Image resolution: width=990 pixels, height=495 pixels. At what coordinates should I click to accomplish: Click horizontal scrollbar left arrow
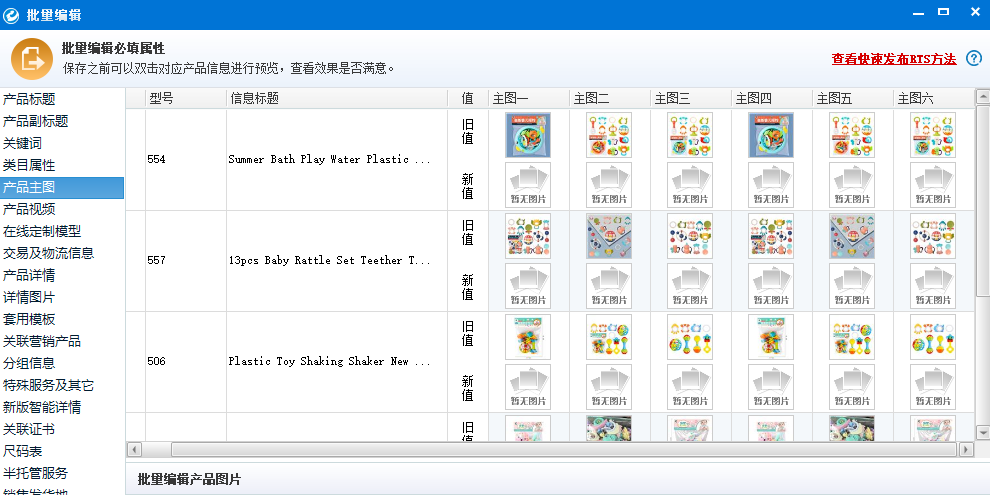[134, 450]
